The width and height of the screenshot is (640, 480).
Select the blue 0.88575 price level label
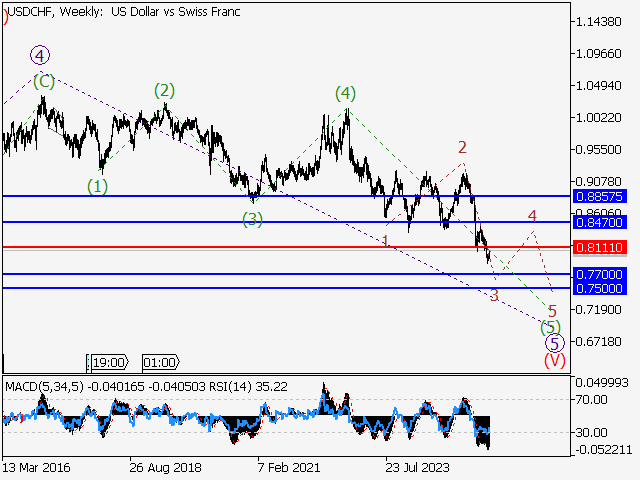click(x=600, y=197)
